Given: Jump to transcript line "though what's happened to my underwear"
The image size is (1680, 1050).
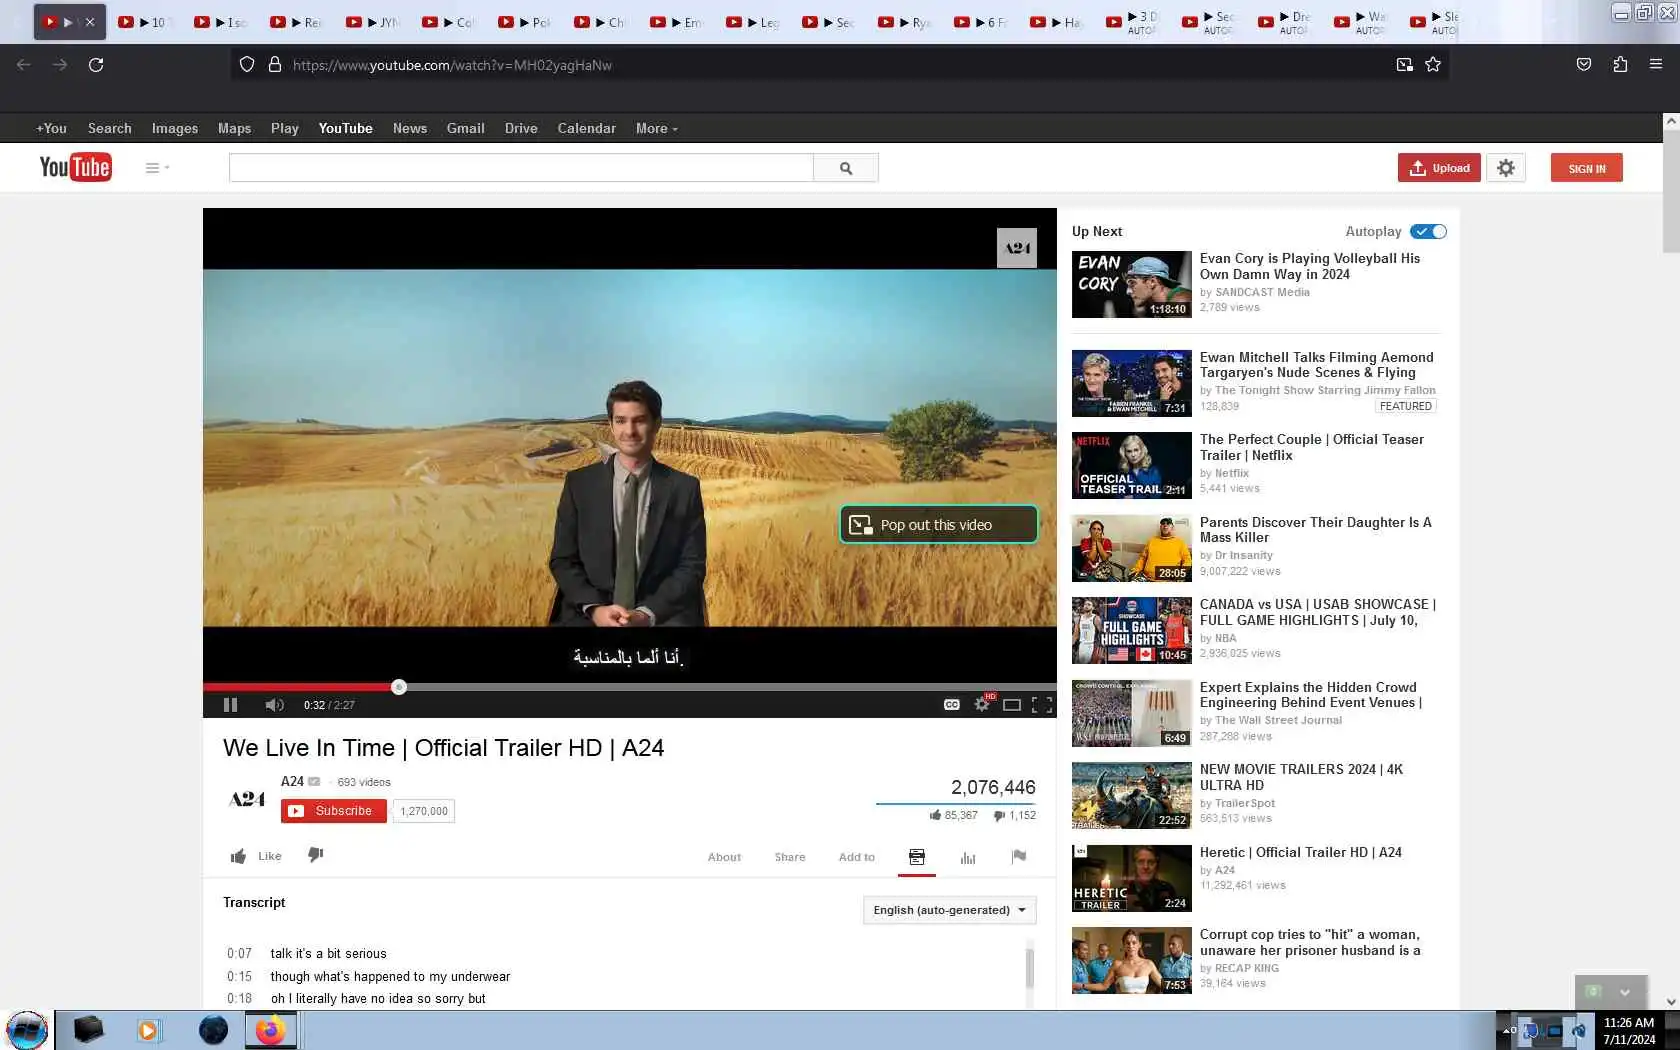Looking at the screenshot, I should [390, 977].
